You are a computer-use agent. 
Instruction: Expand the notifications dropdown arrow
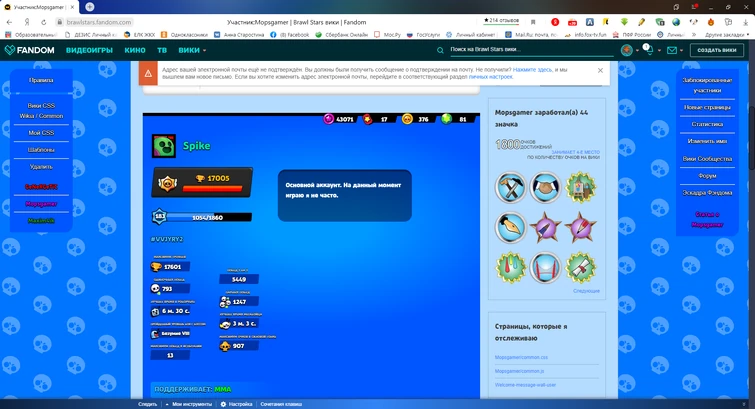[x=659, y=51]
